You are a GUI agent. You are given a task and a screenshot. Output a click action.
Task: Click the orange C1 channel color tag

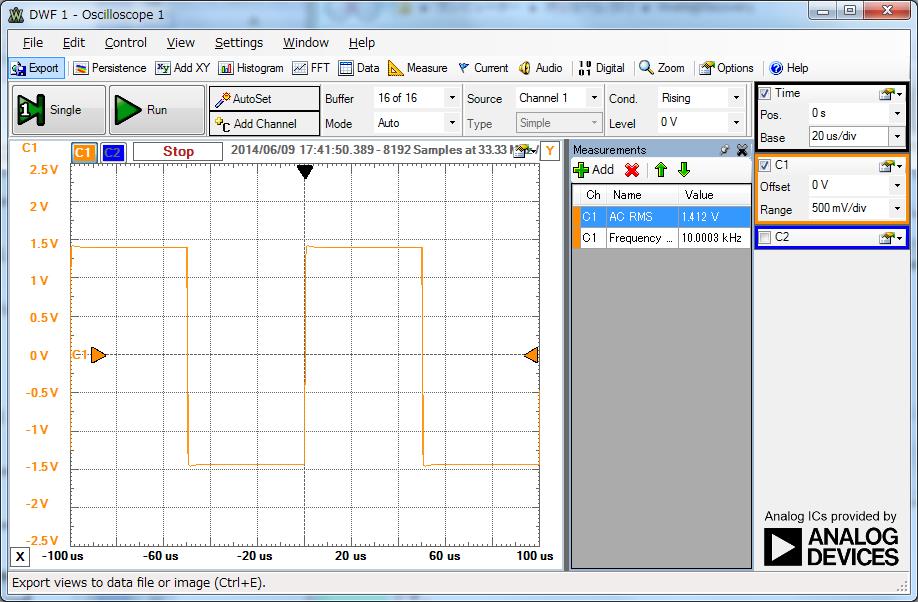coord(84,152)
